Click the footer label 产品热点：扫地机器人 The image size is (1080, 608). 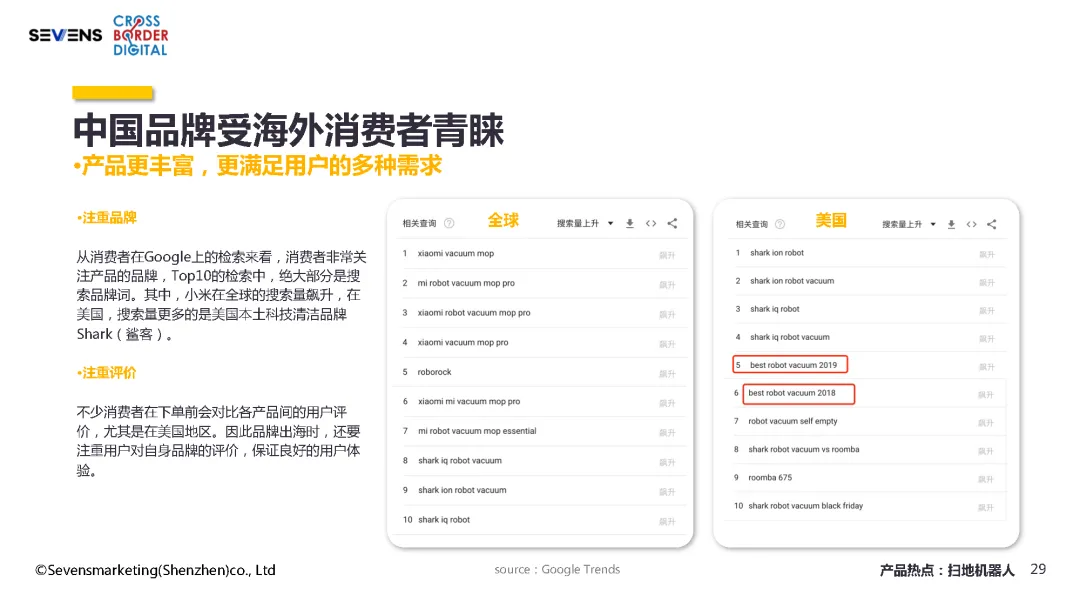pyautogui.click(x=947, y=570)
